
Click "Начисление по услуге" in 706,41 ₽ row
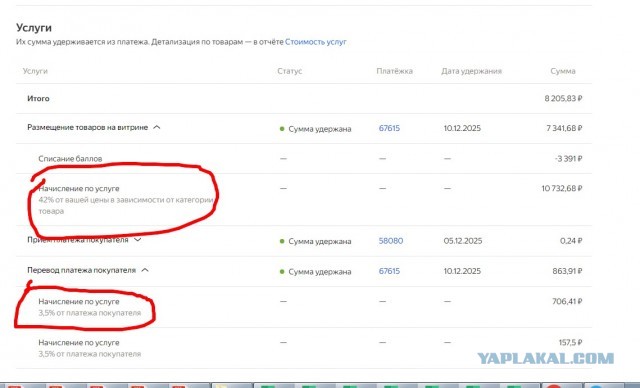click(x=79, y=302)
